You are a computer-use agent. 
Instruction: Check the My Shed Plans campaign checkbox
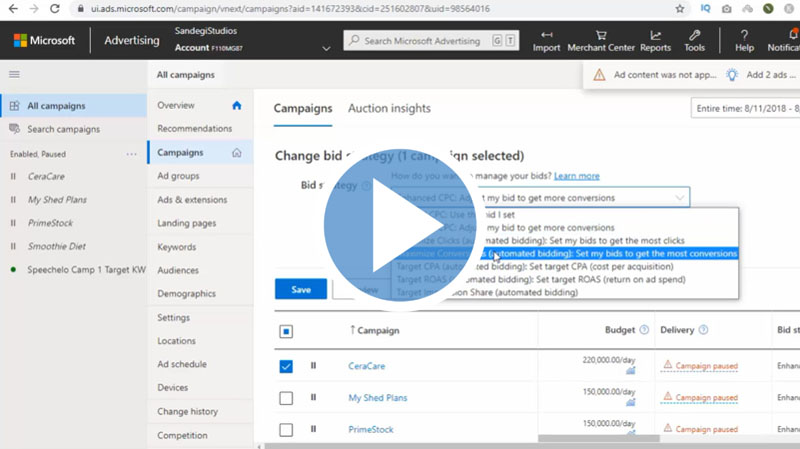point(286,398)
